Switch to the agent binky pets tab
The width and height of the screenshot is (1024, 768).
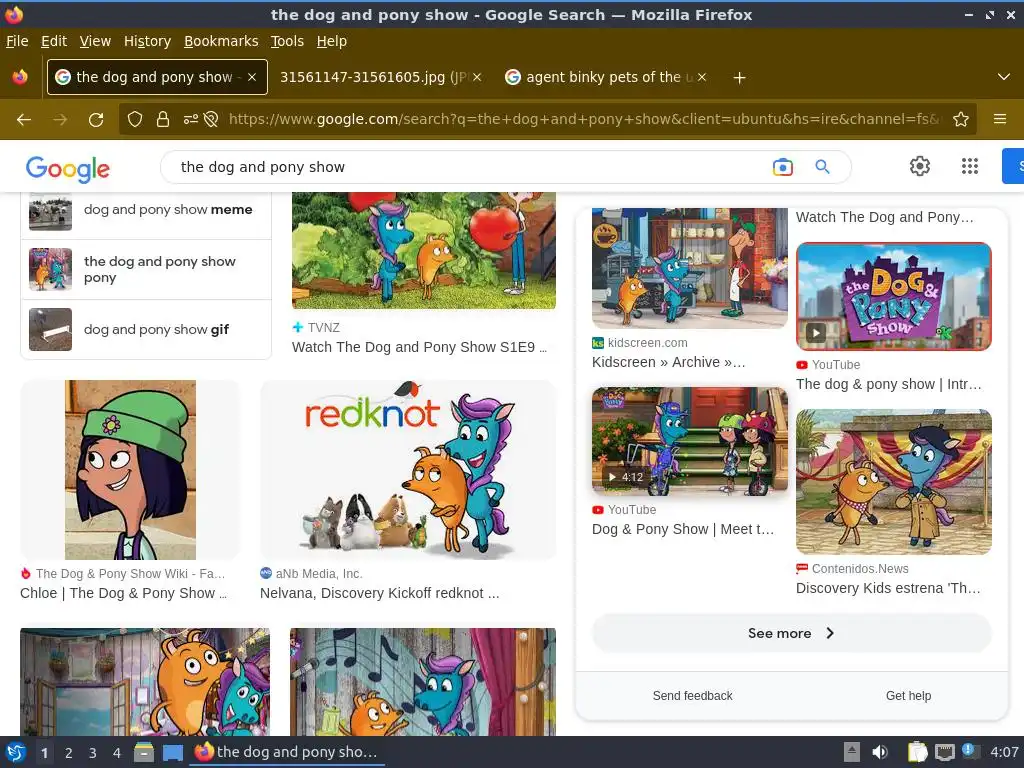[x=603, y=77]
